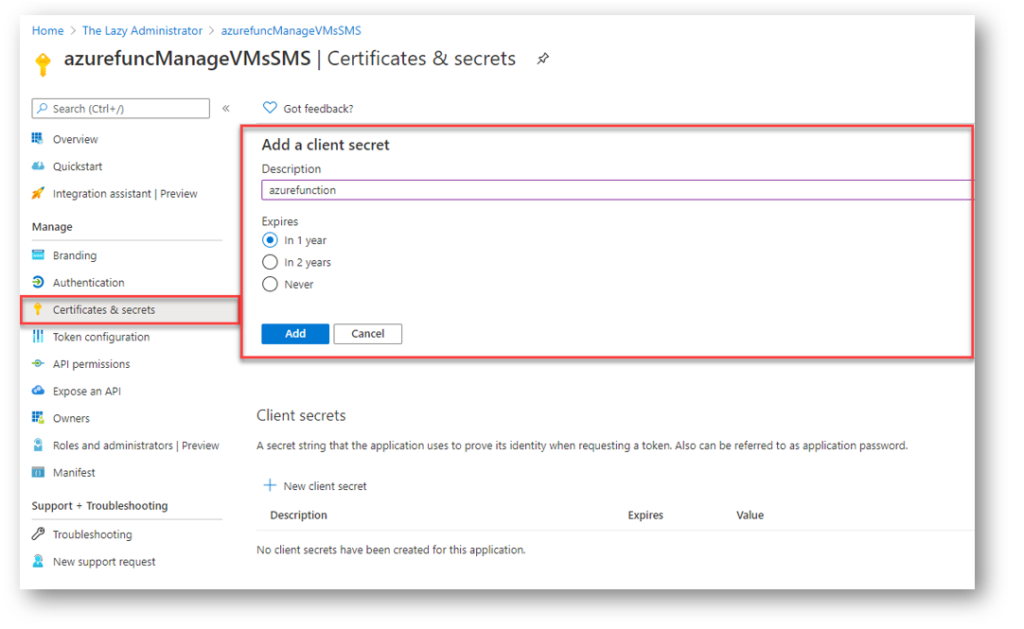The width and height of the screenshot is (1024, 629).
Task: Click the Integration assistant rocket icon
Action: [38, 193]
